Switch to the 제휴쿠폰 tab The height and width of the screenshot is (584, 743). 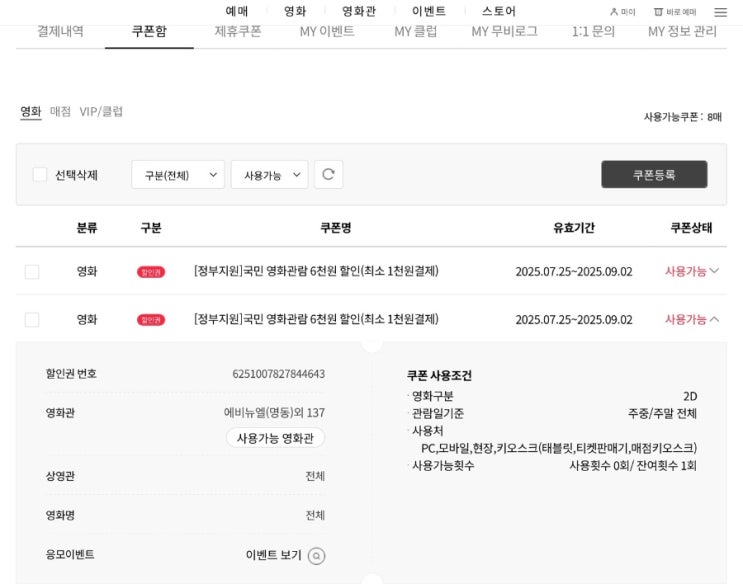238,31
